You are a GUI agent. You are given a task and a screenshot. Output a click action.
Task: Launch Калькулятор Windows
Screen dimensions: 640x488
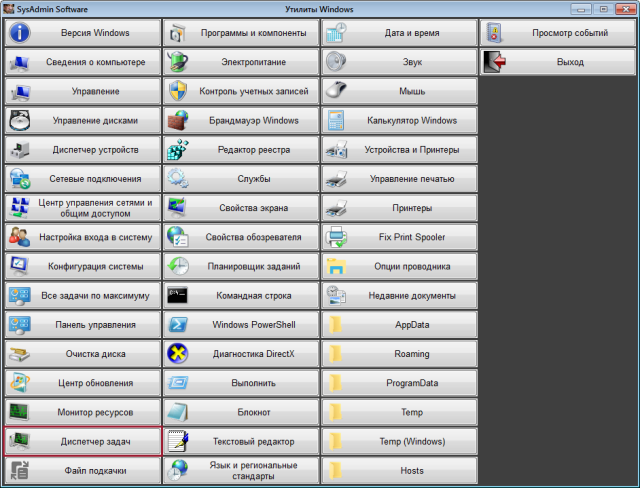(398, 121)
